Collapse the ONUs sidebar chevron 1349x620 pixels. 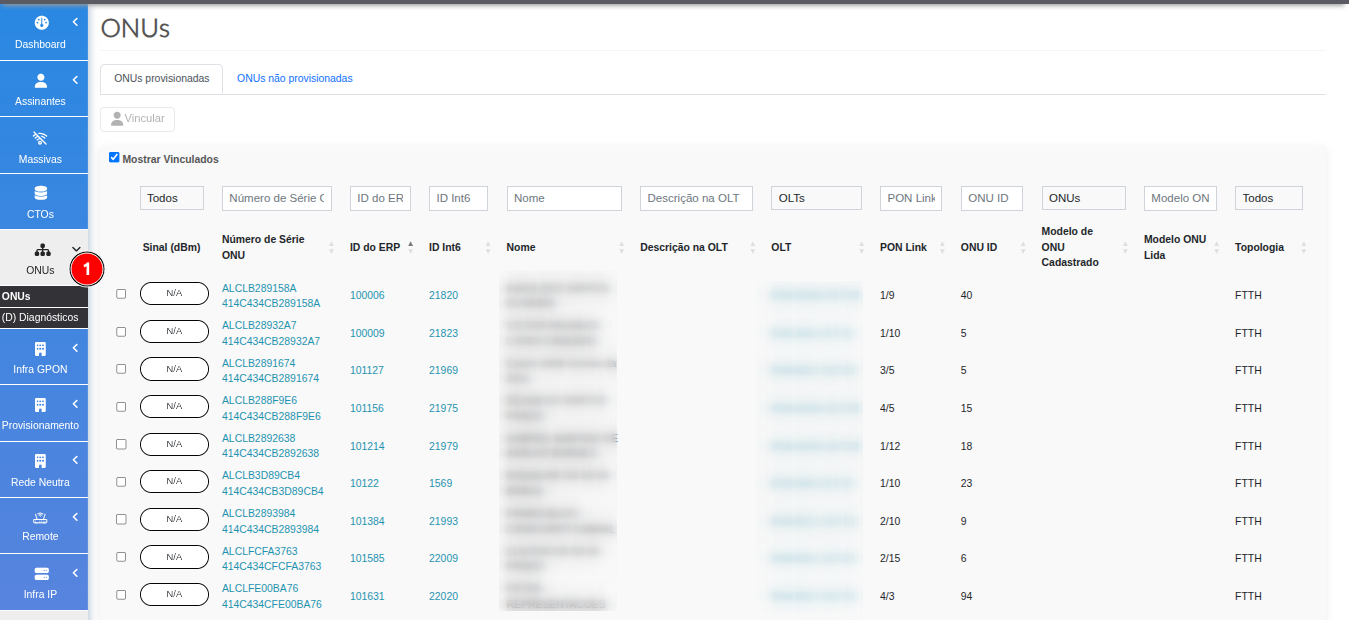[x=75, y=249]
